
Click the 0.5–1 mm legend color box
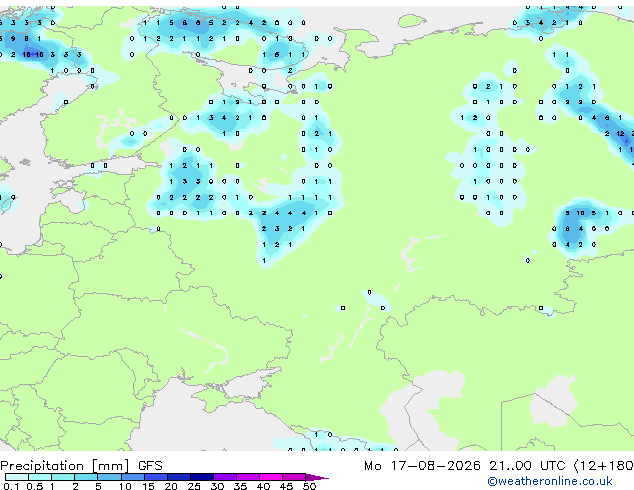coord(40,477)
